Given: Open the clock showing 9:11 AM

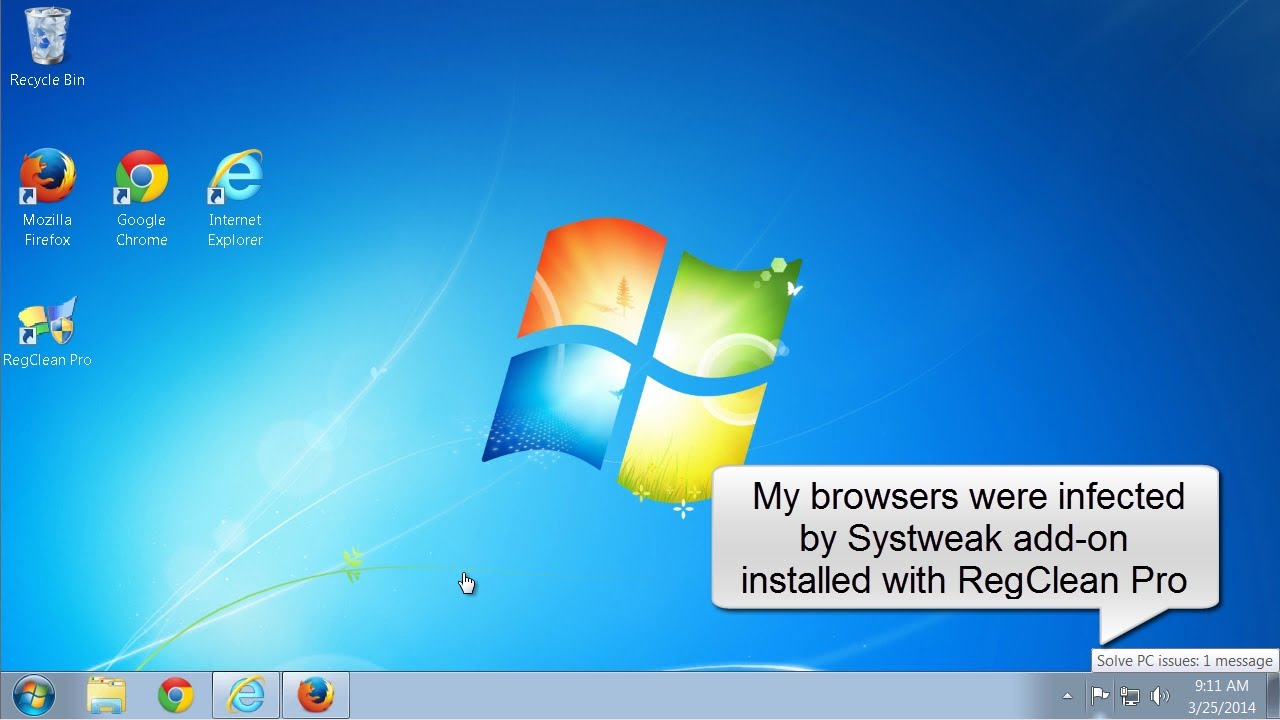Looking at the screenshot, I should [x=1221, y=696].
